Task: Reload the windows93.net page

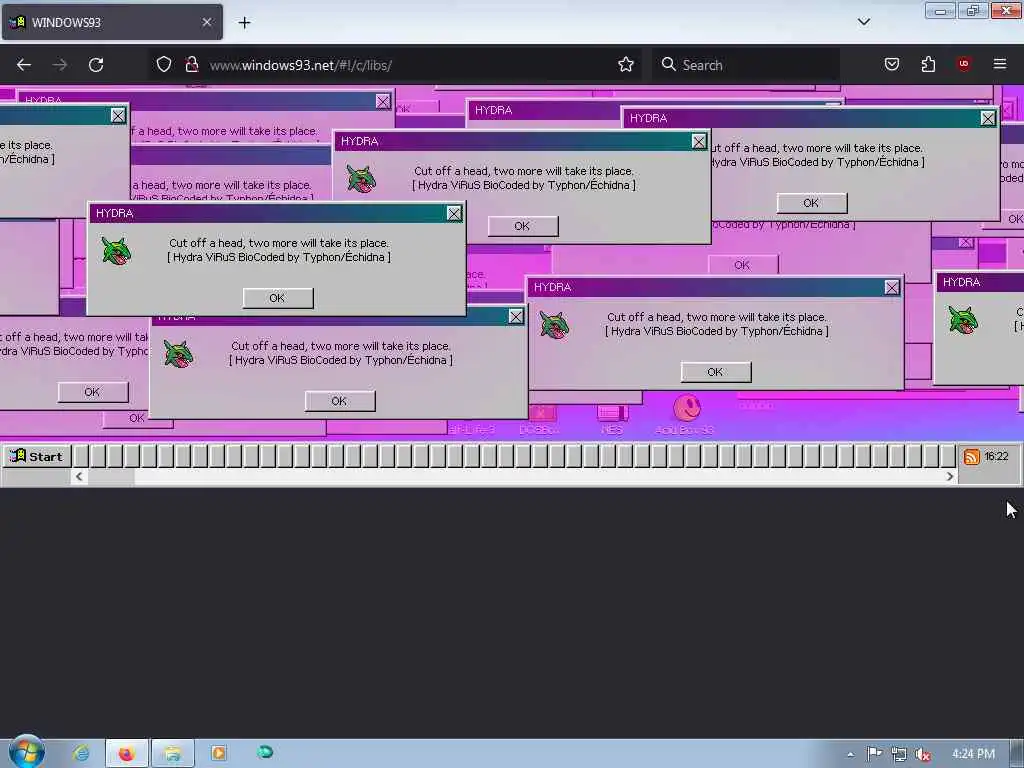Action: [96, 65]
